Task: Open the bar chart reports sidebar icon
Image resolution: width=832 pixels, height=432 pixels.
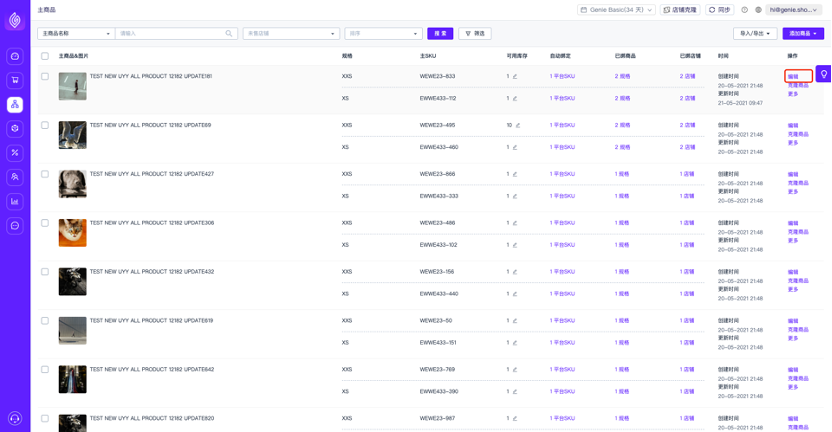Action: tap(15, 202)
